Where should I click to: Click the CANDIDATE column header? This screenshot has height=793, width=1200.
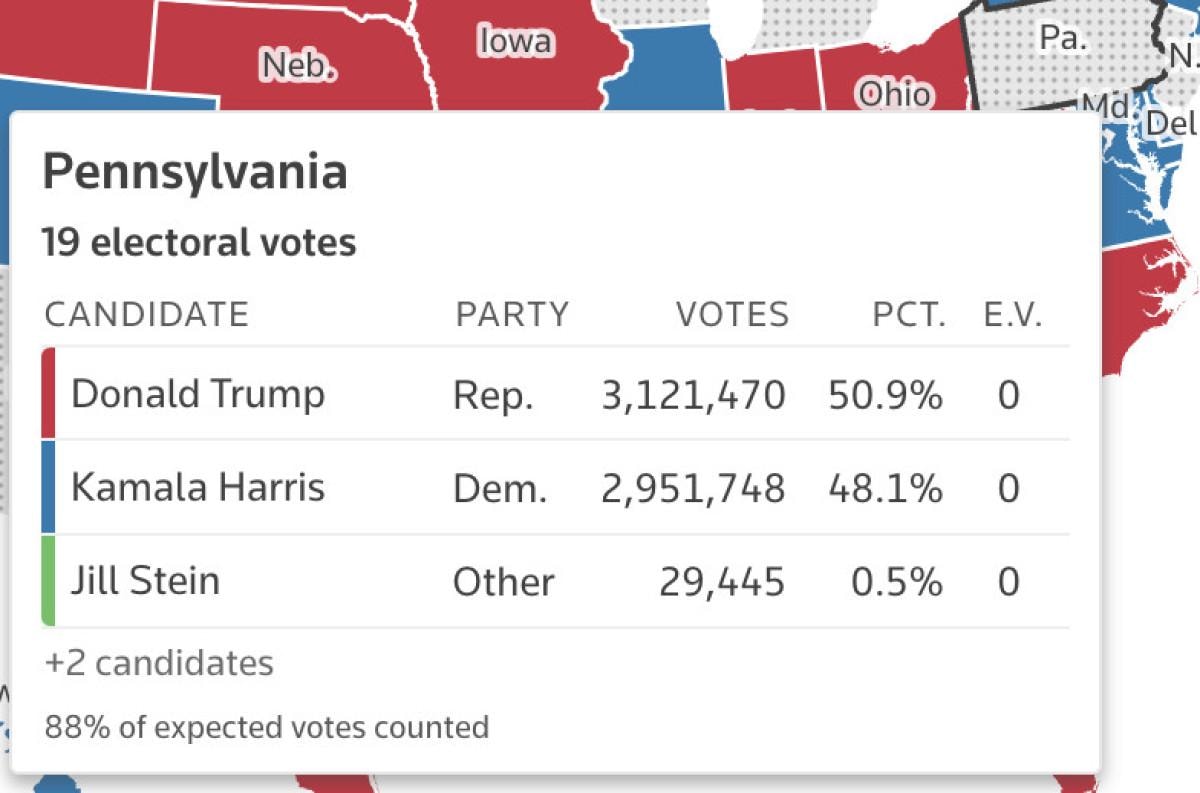(146, 315)
